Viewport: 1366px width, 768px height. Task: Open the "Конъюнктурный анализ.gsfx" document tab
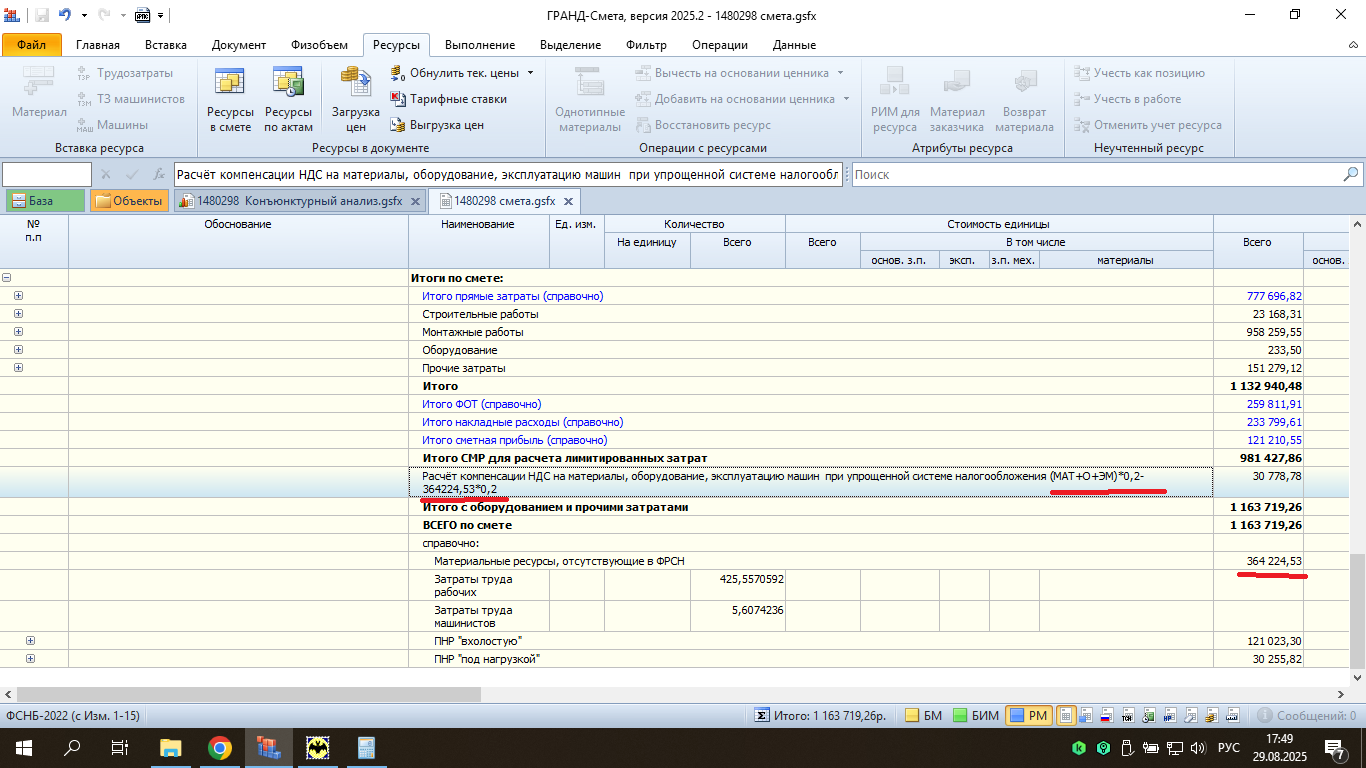[299, 201]
